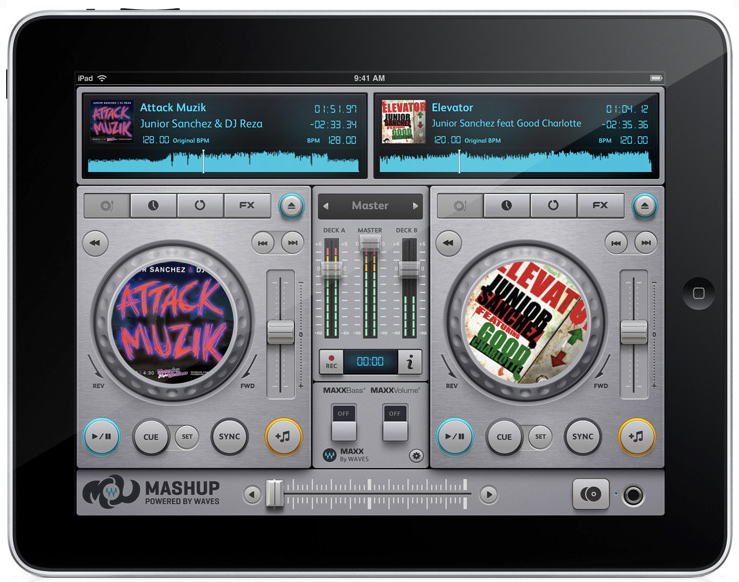Click the Wi-Fi icon in status bar
Image resolution: width=739 pixels, height=582 pixels.
(102, 78)
